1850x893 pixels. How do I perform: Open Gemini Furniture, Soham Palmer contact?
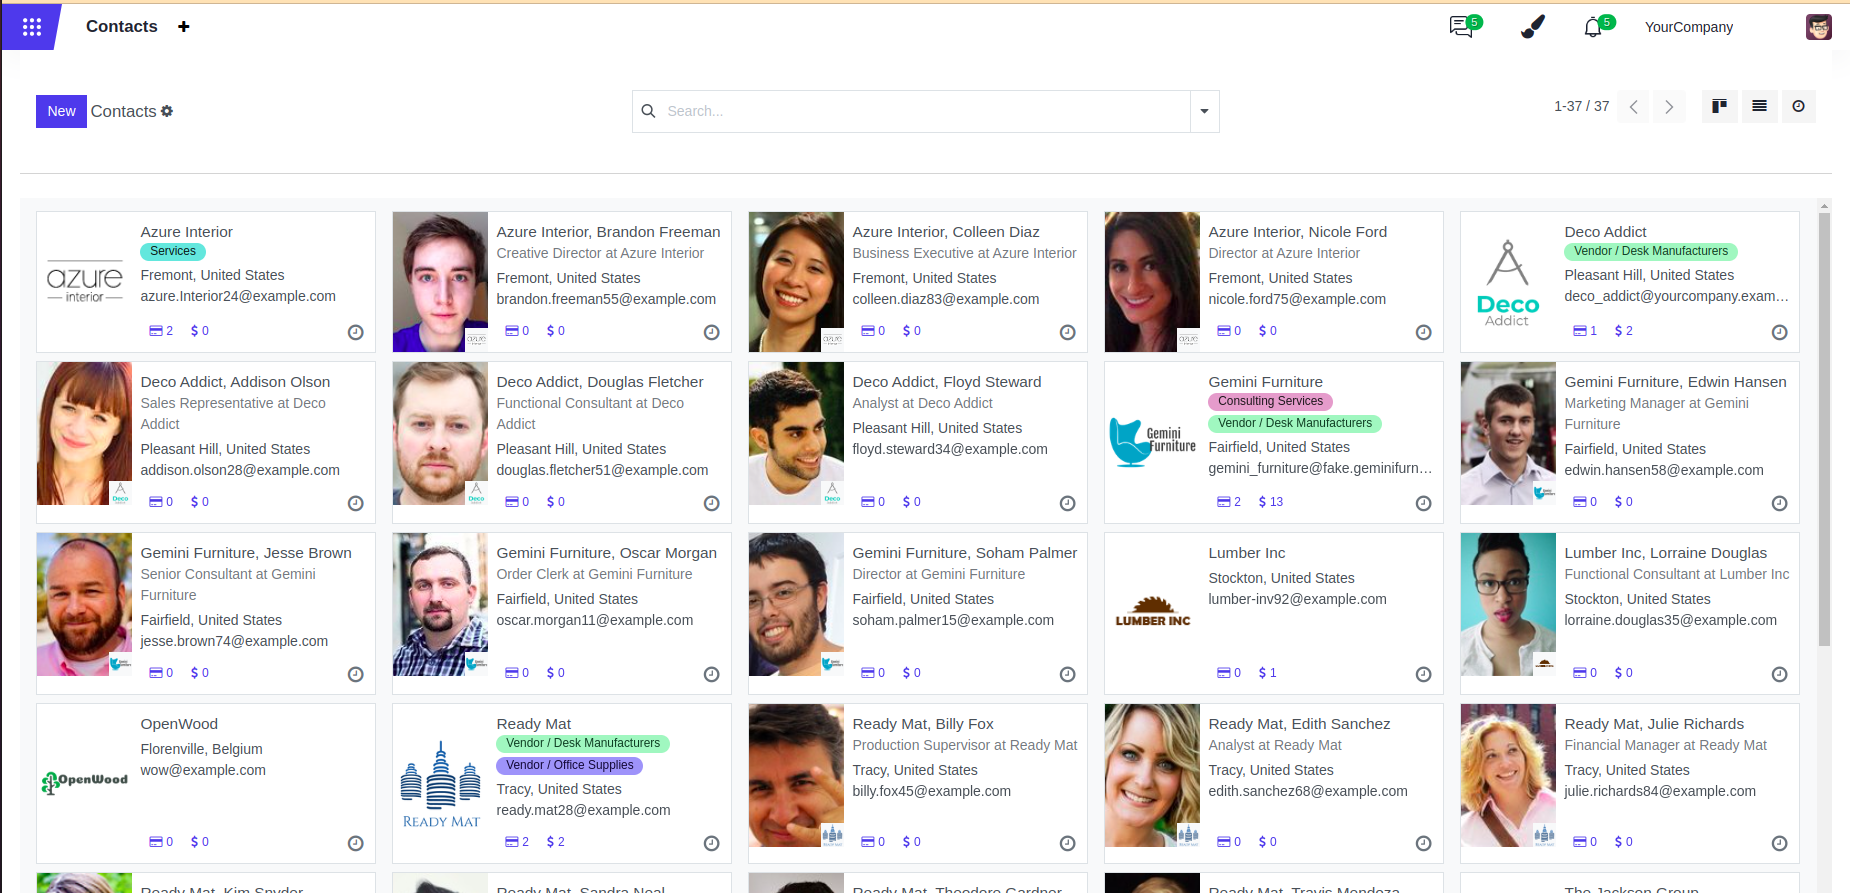tap(918, 614)
